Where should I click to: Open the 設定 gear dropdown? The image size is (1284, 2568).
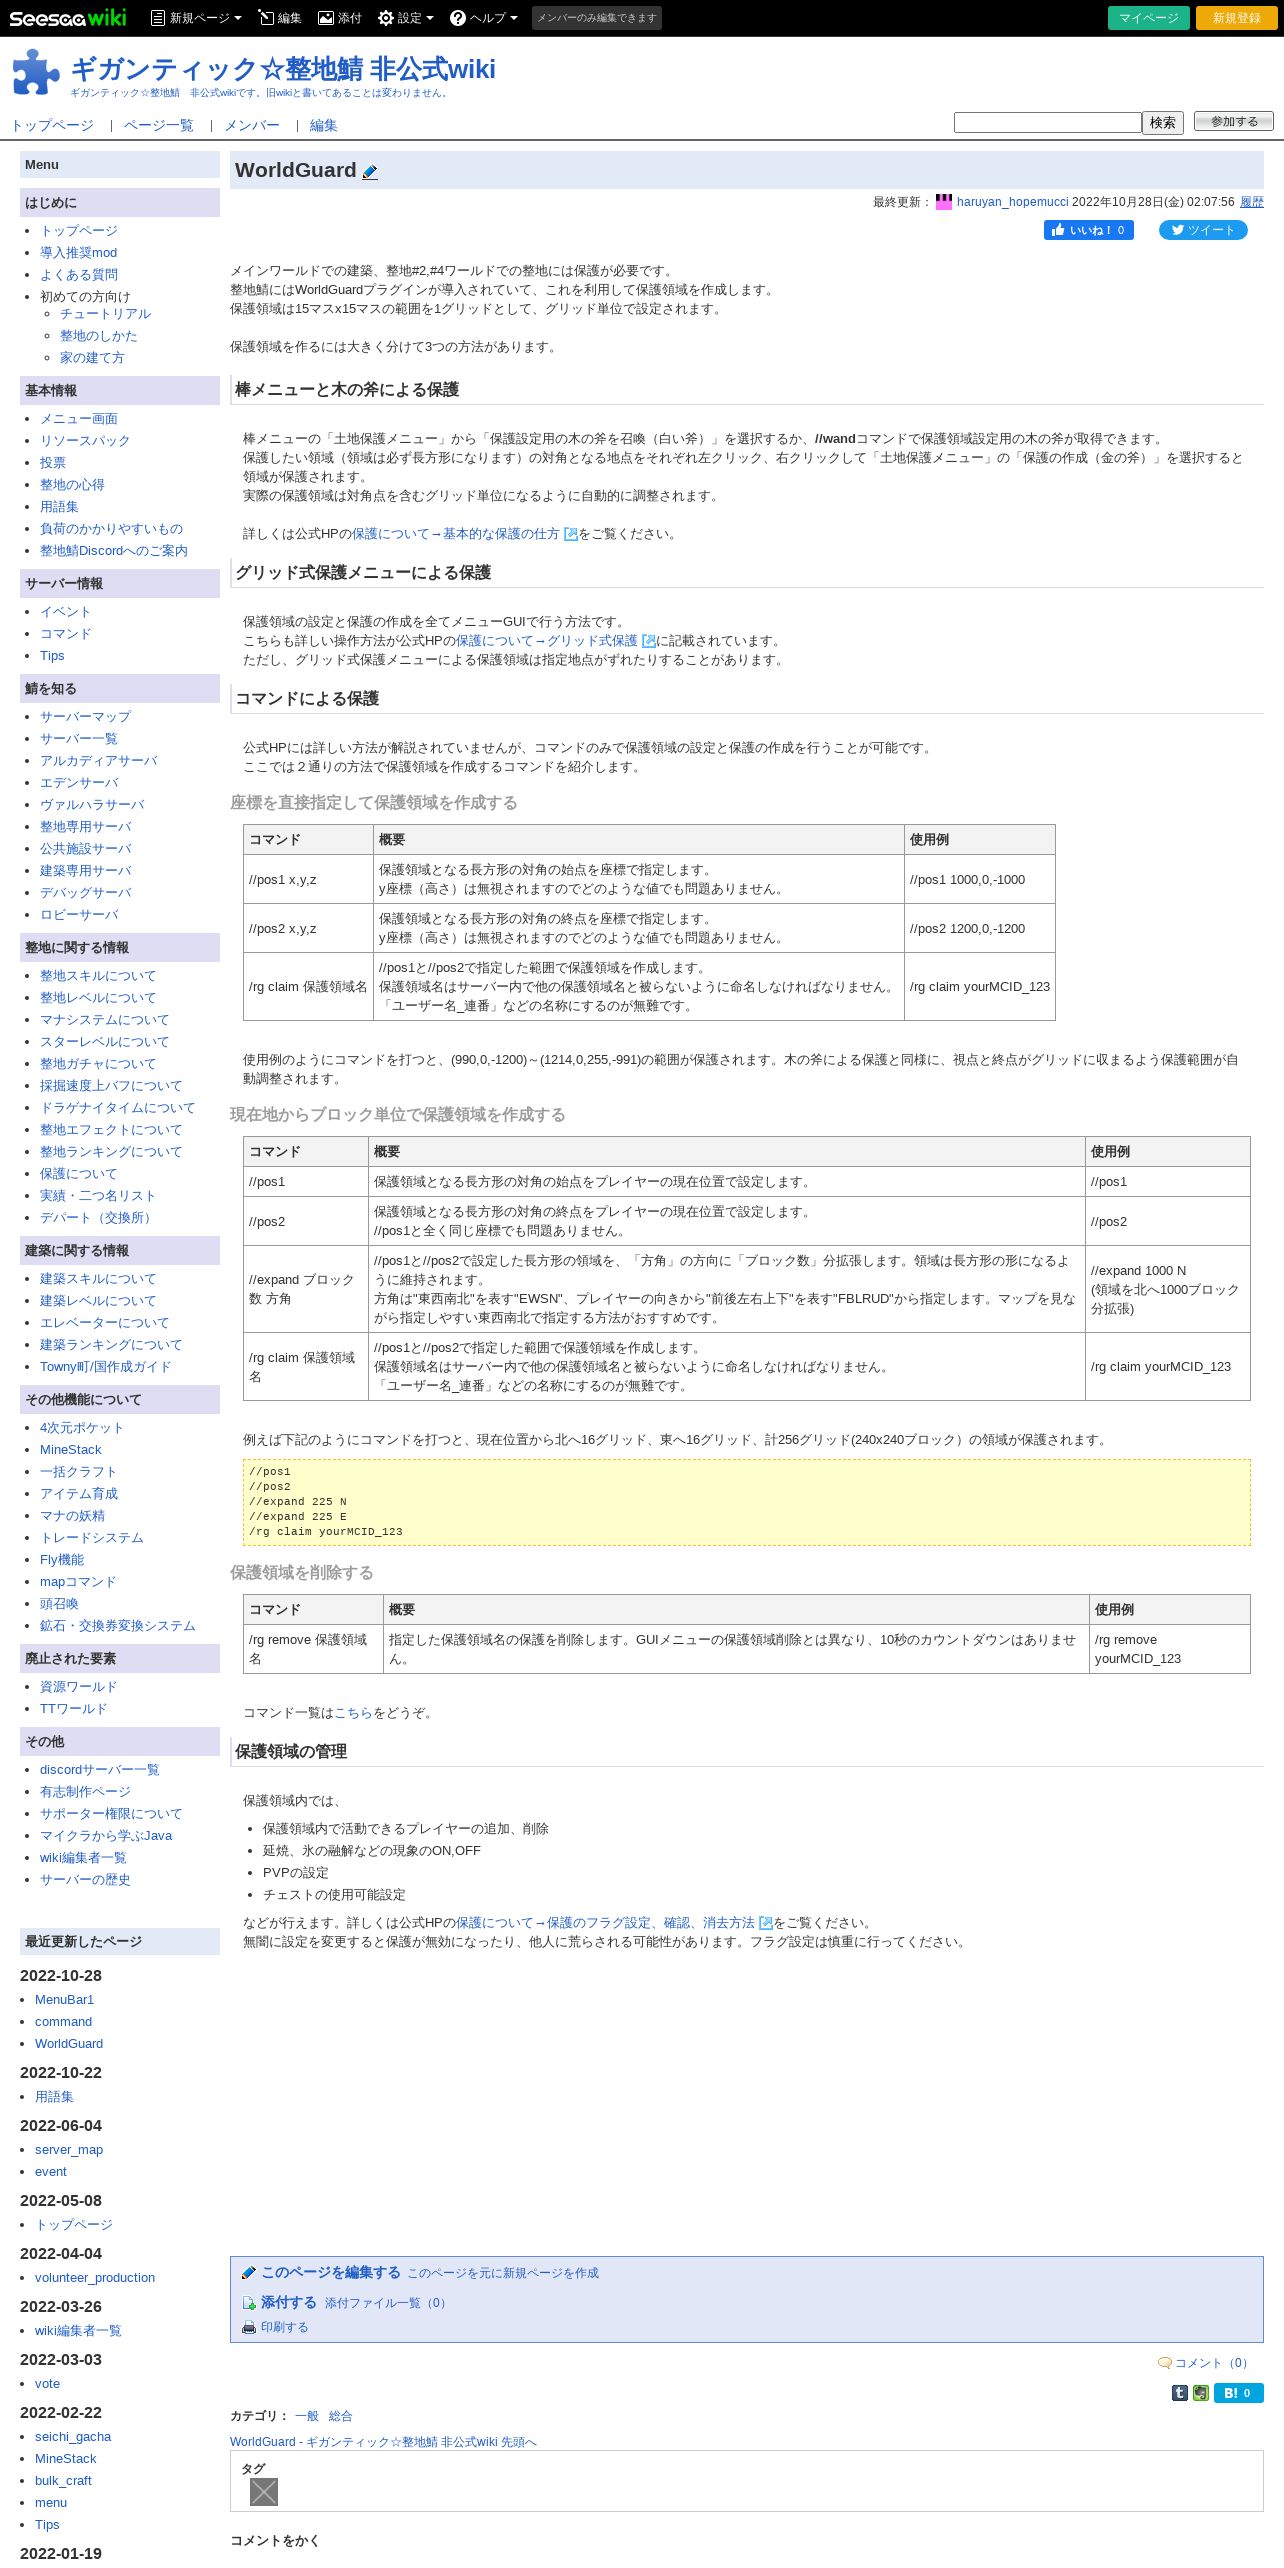(406, 18)
